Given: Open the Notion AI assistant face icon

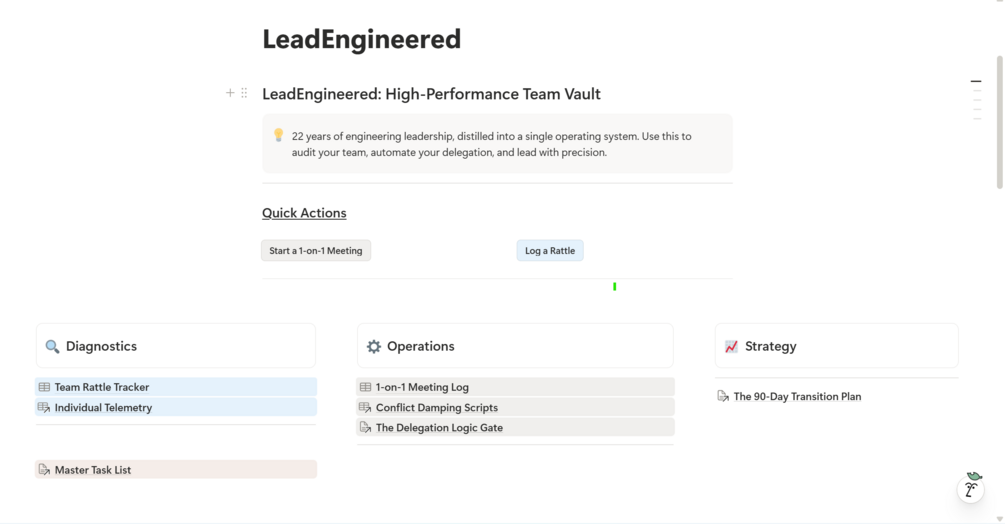Looking at the screenshot, I should coord(971,488).
